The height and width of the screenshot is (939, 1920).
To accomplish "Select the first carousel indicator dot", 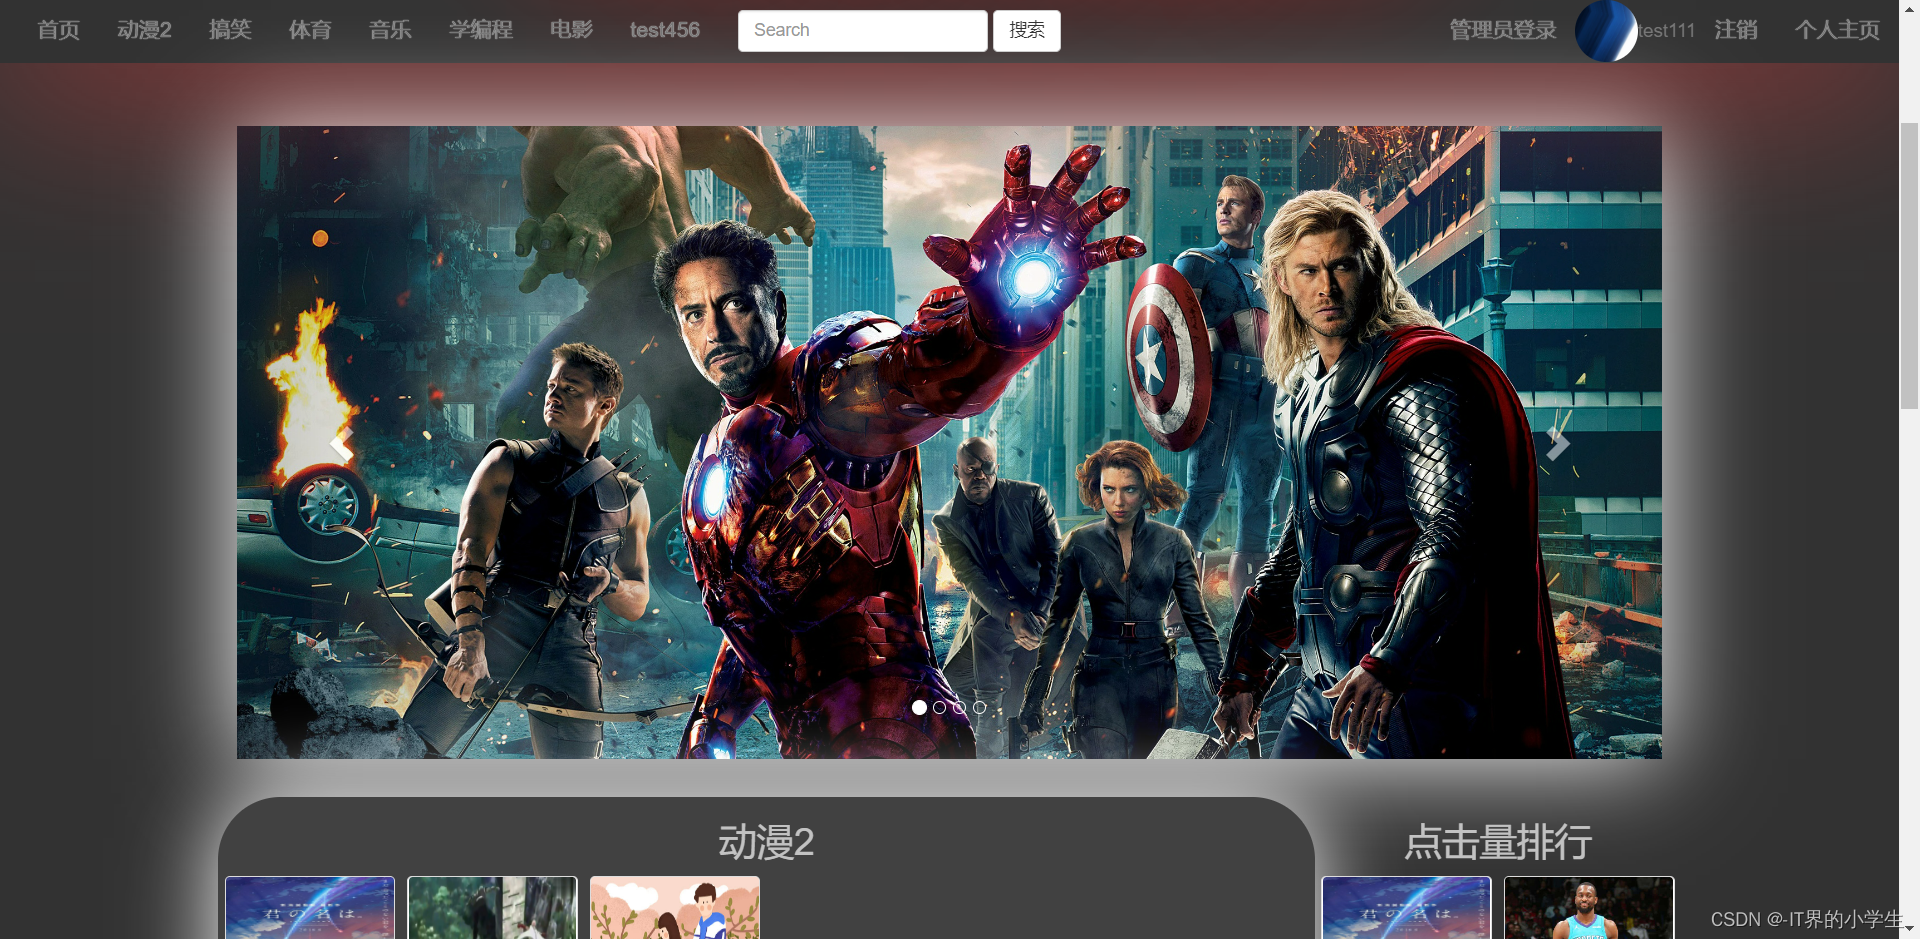I will pos(919,707).
